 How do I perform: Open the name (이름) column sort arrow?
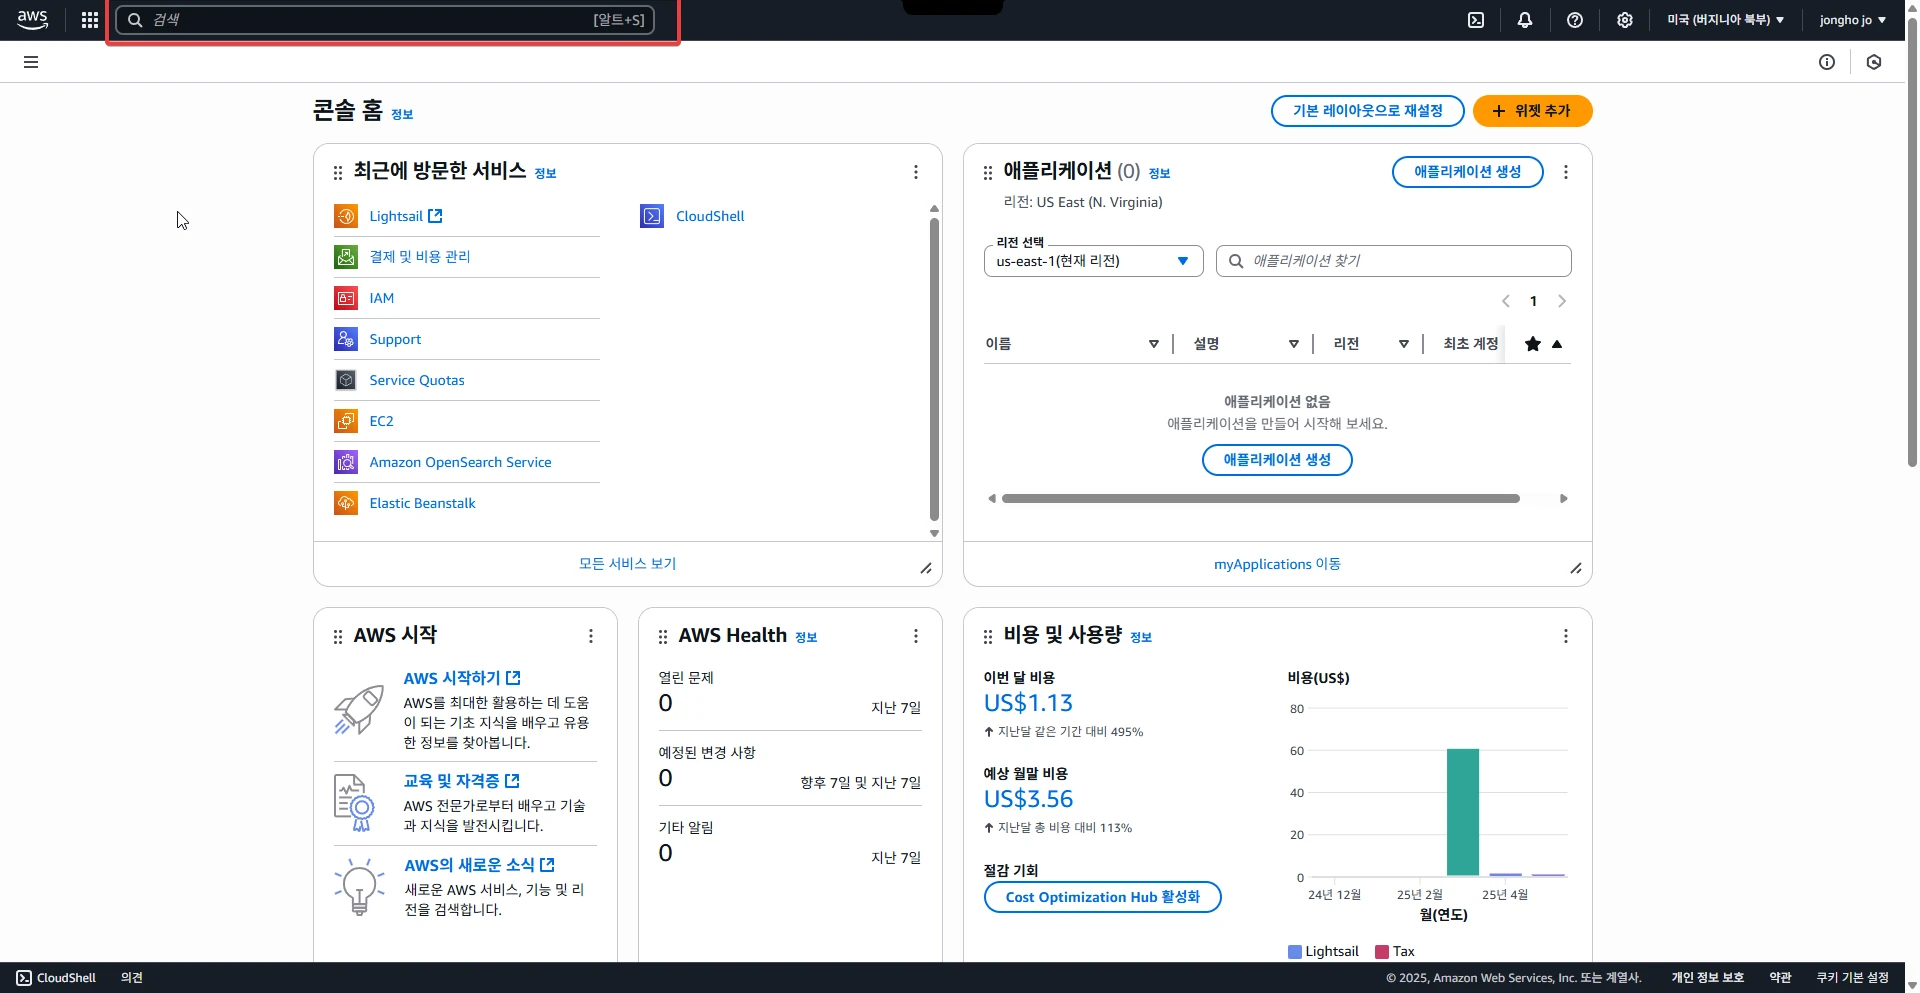1154,344
